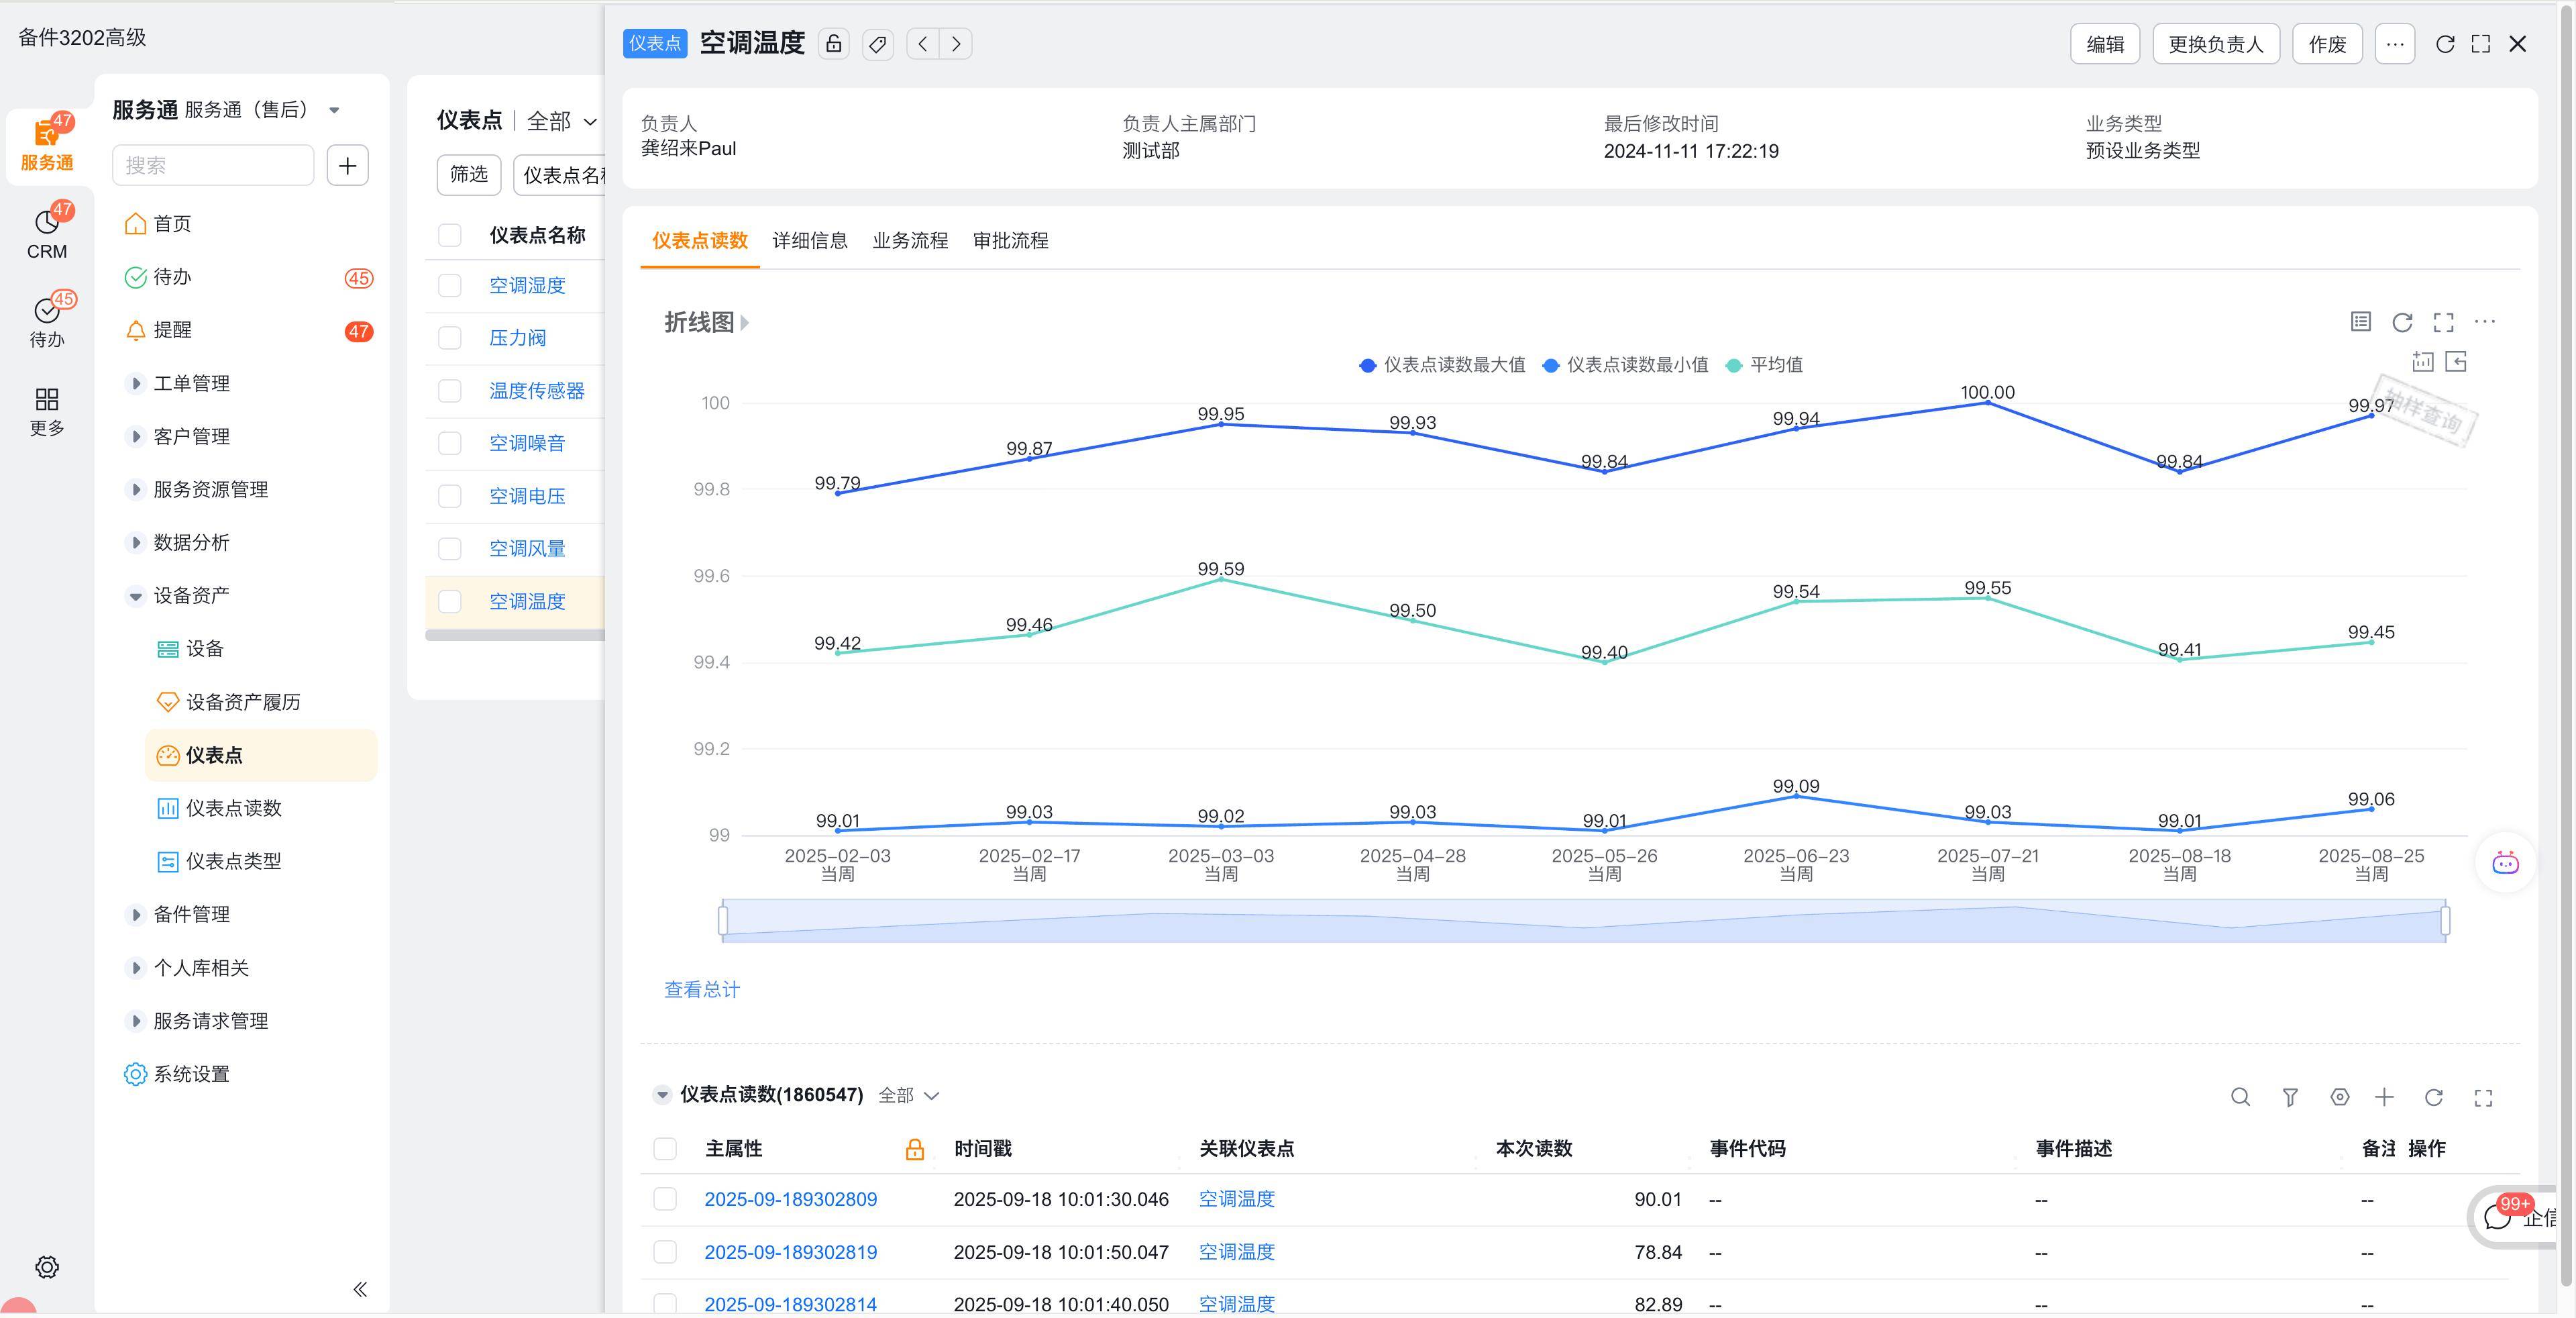This screenshot has height=1318, width=2576.
Task: Switch to the 详细信息 tab
Action: click(x=809, y=240)
